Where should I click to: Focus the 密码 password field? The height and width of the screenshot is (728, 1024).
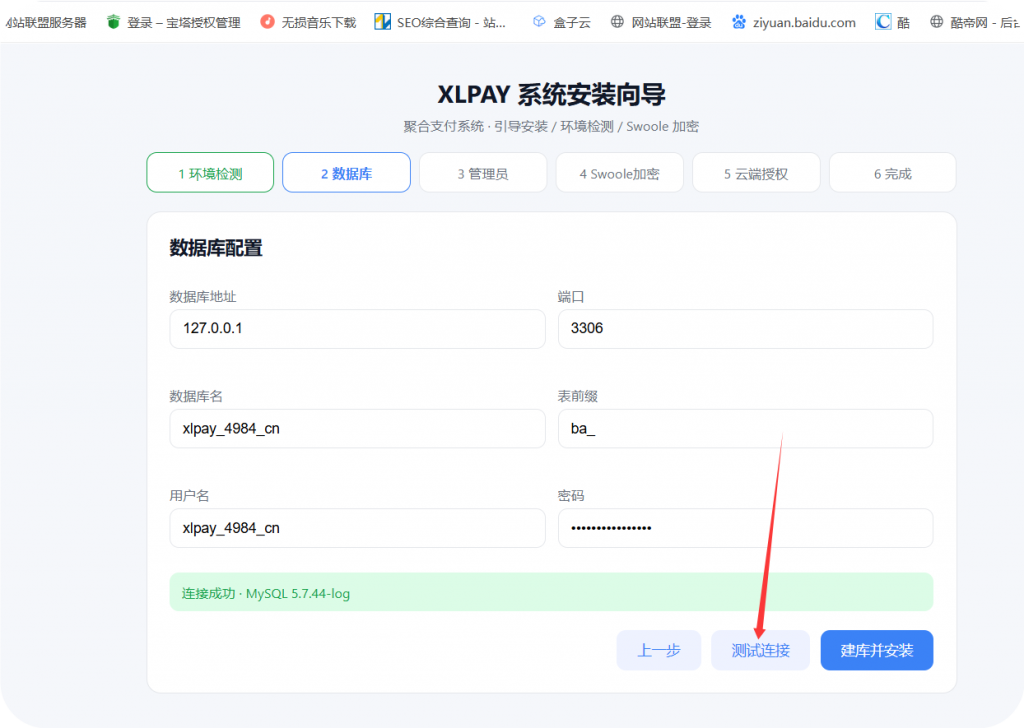click(x=745, y=528)
